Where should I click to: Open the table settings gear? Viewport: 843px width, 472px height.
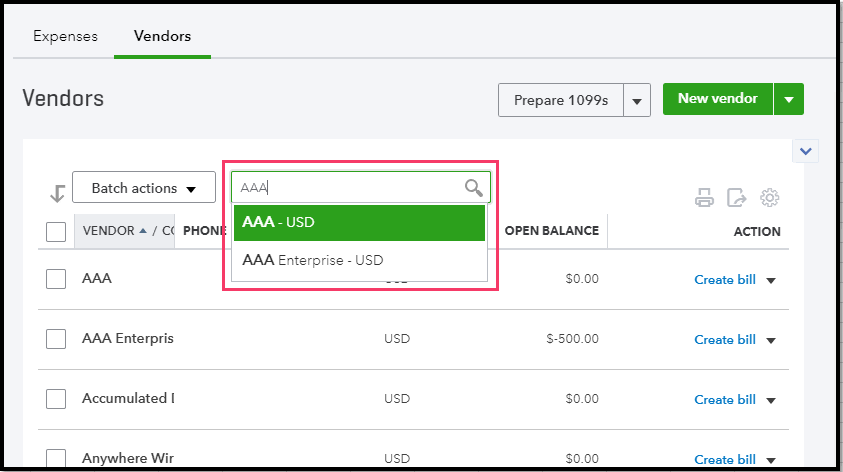pyautogui.click(x=770, y=198)
